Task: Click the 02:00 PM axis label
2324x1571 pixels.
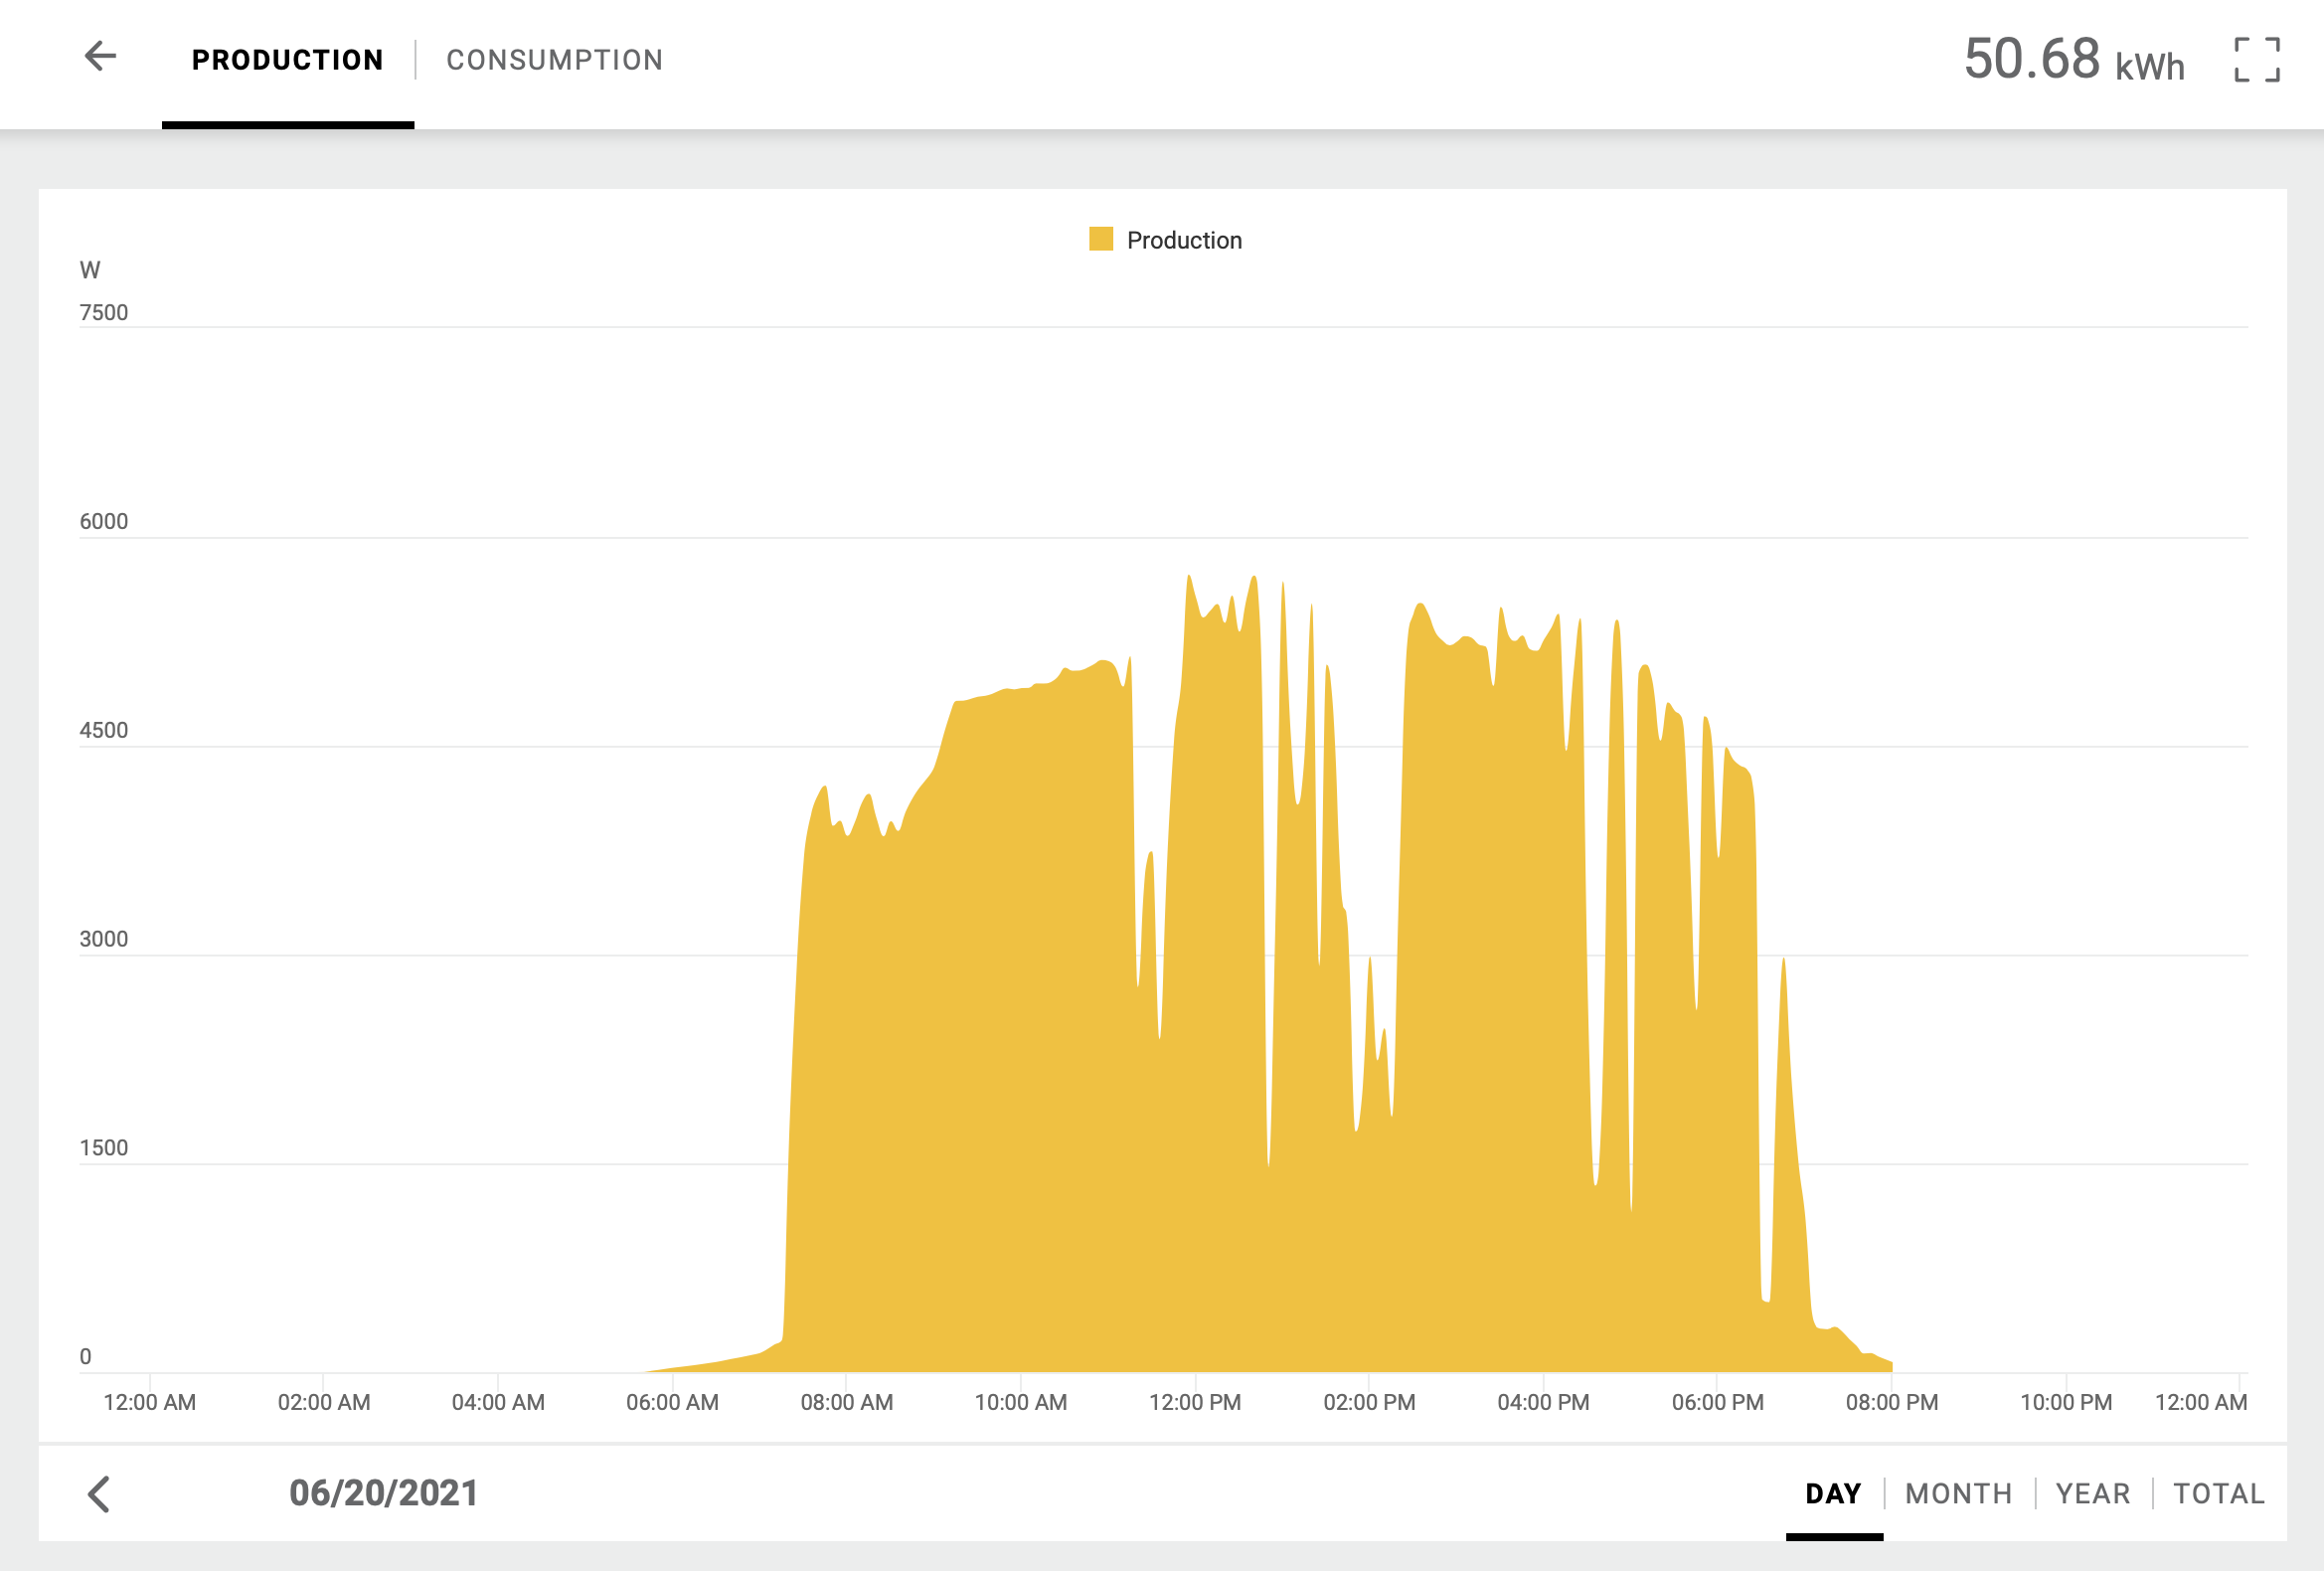Action: 1369,1402
